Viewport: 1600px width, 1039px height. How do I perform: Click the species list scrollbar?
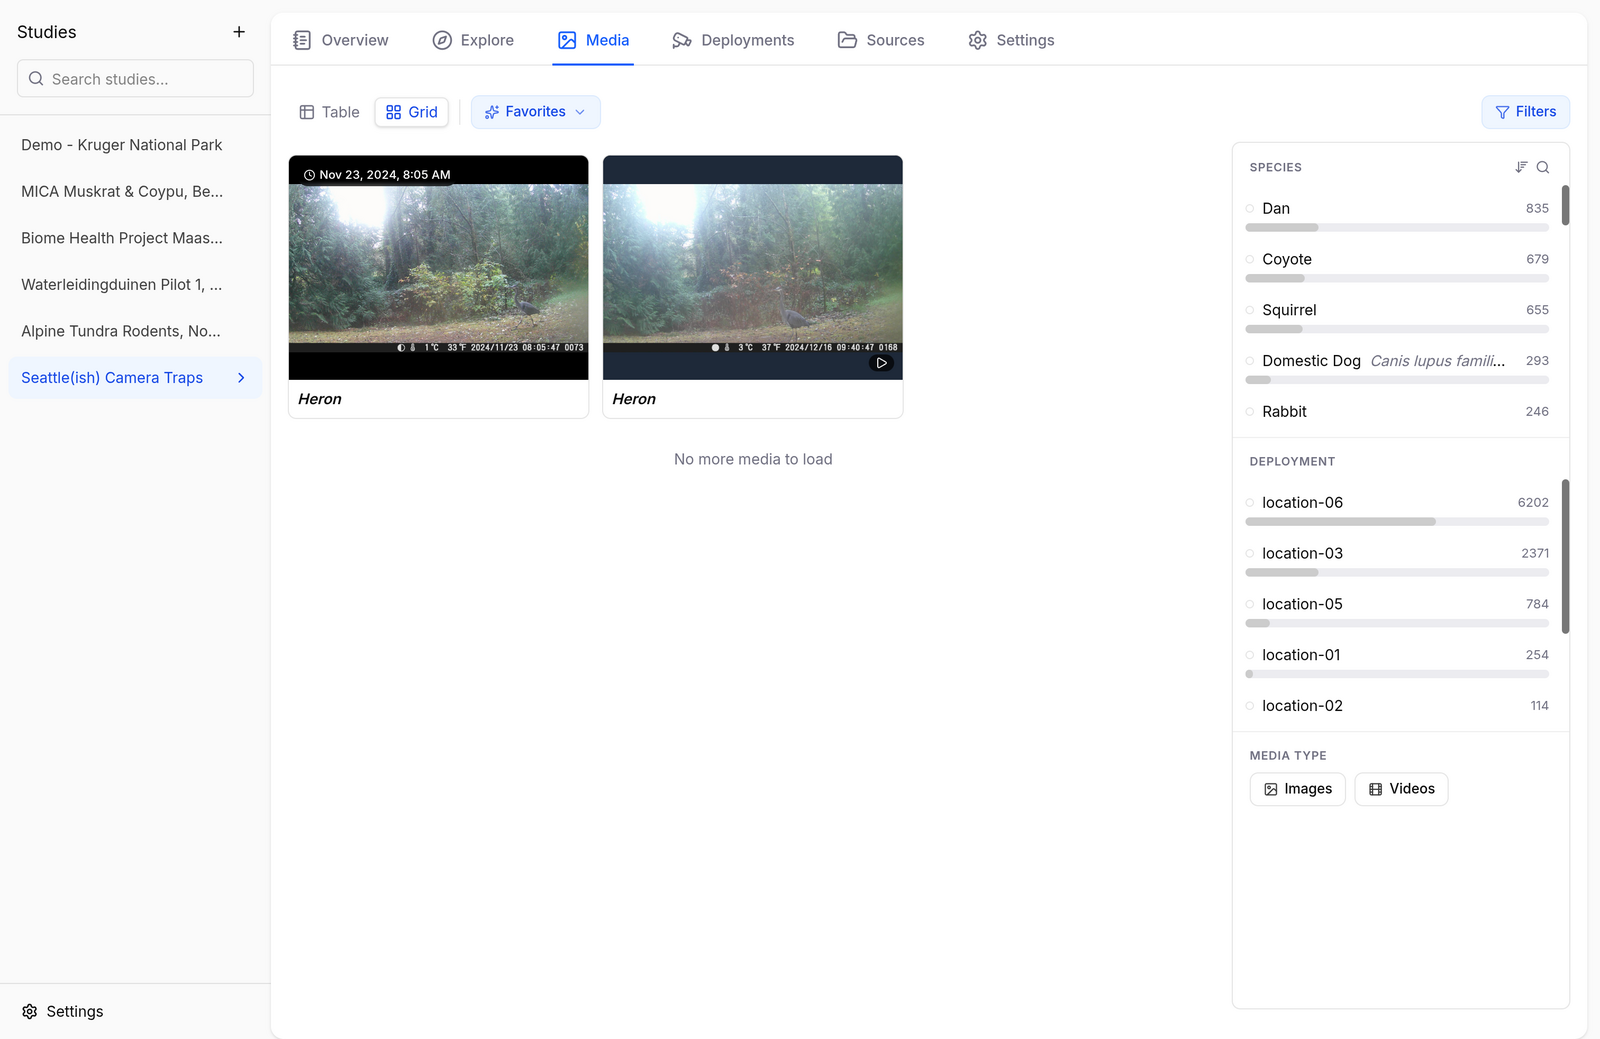pos(1565,205)
